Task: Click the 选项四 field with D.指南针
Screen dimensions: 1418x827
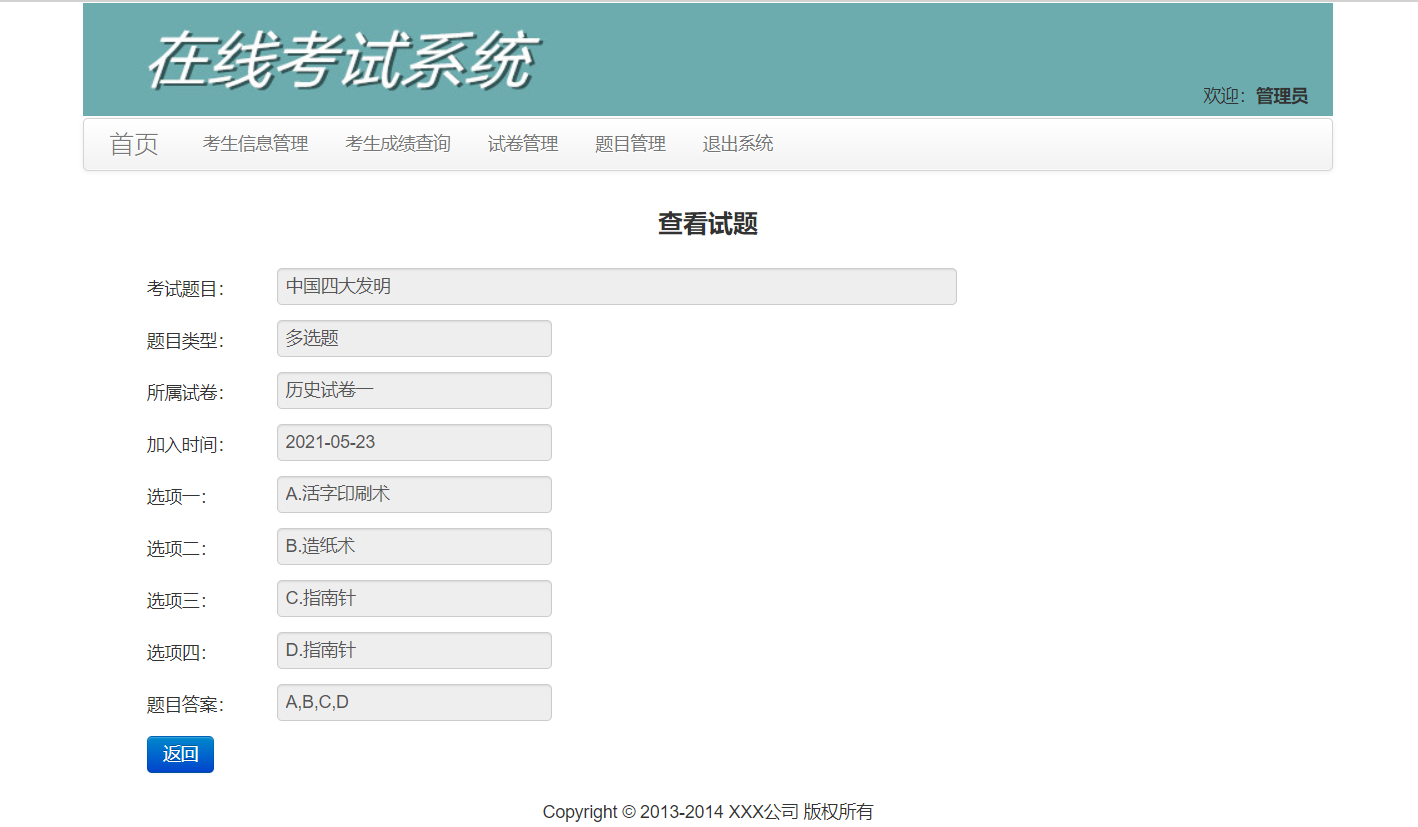Action: [x=414, y=650]
